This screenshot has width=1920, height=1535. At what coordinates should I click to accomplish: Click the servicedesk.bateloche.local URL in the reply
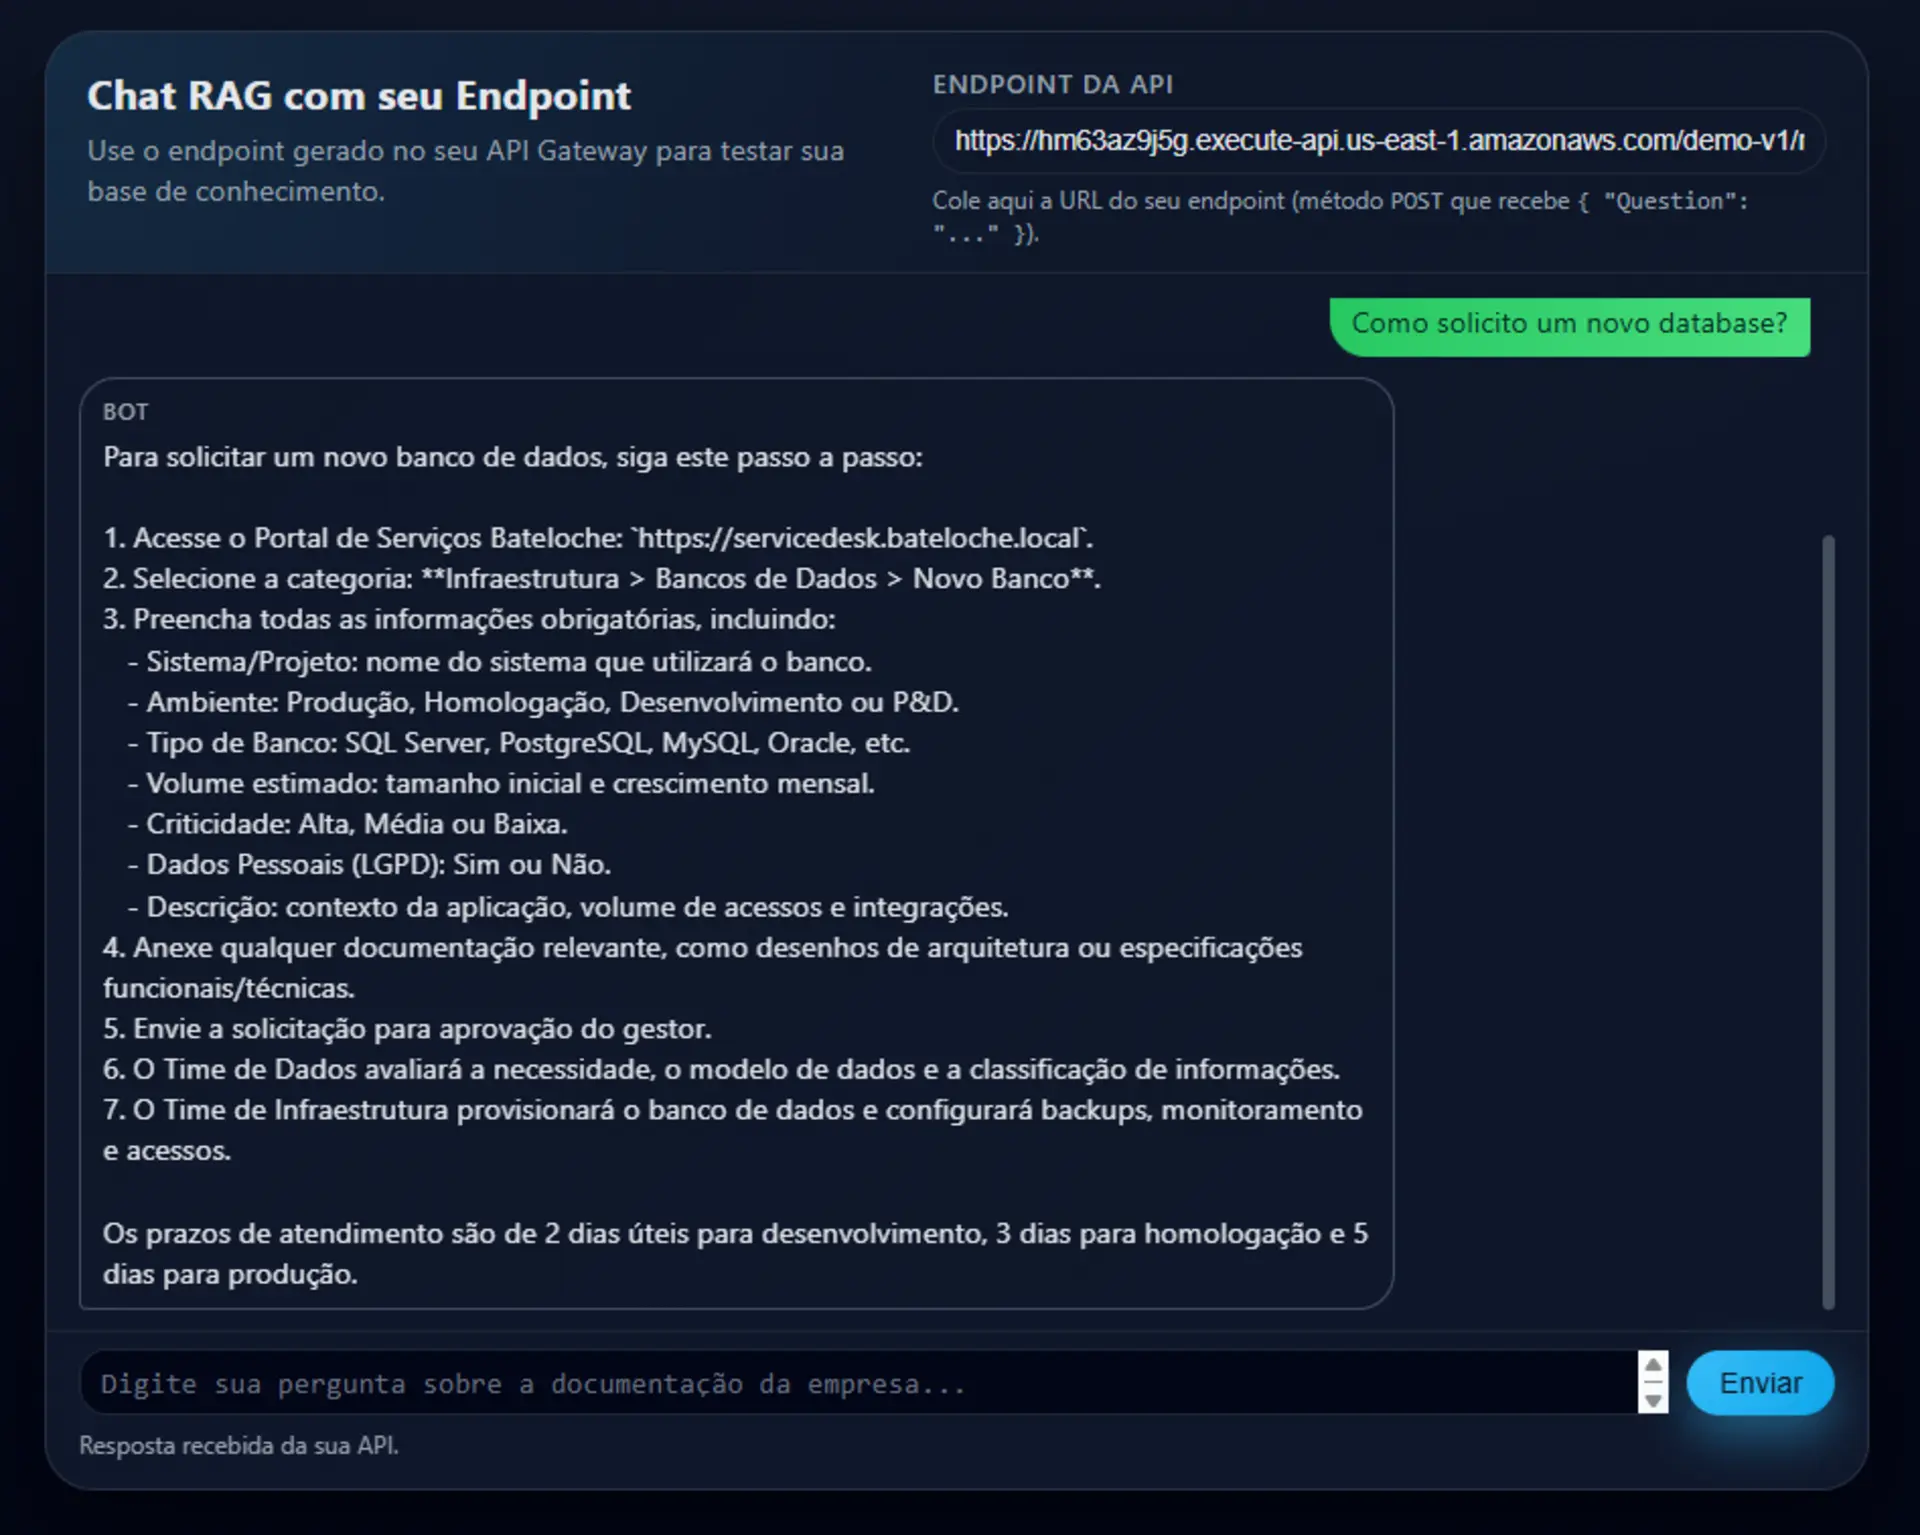(x=860, y=537)
